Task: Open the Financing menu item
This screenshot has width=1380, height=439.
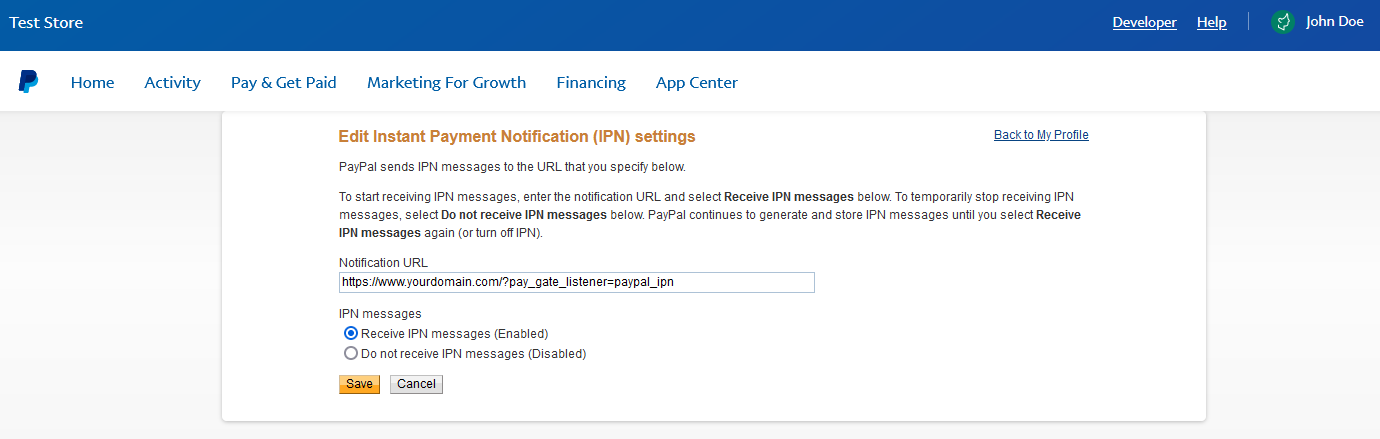Action: (x=591, y=83)
